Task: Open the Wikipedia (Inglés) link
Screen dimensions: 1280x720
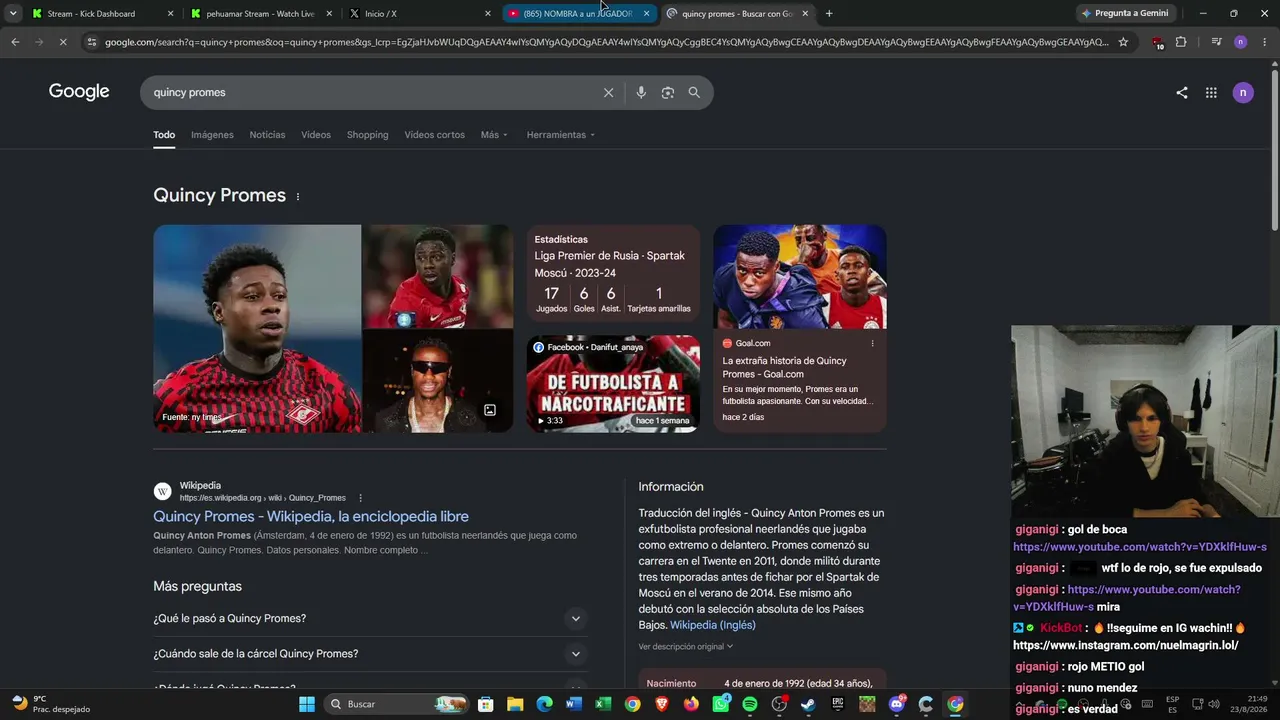Action: [713, 625]
